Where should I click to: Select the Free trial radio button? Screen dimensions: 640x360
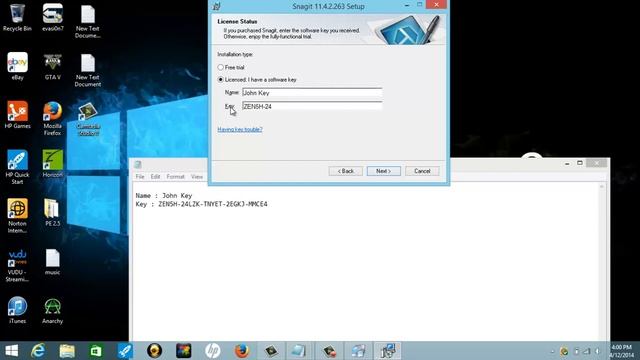click(221, 67)
